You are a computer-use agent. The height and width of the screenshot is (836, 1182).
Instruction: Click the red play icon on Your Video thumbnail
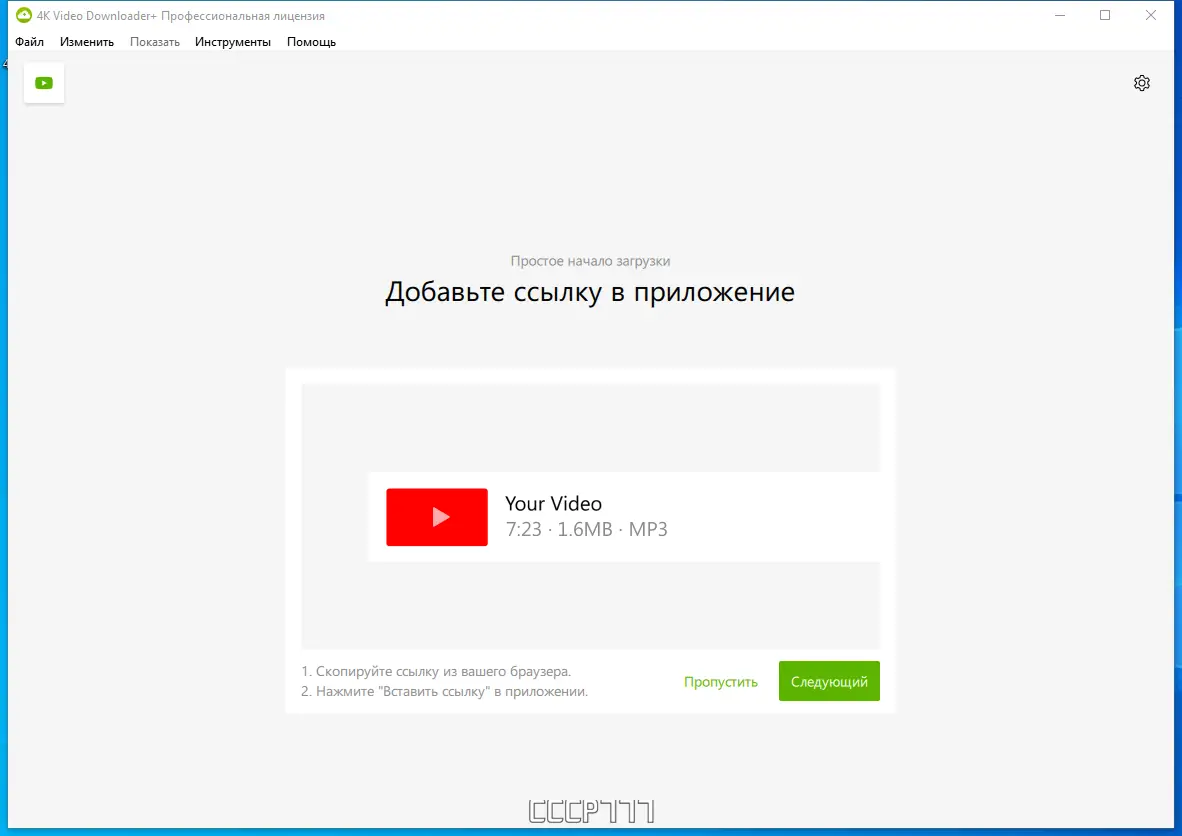pos(437,517)
